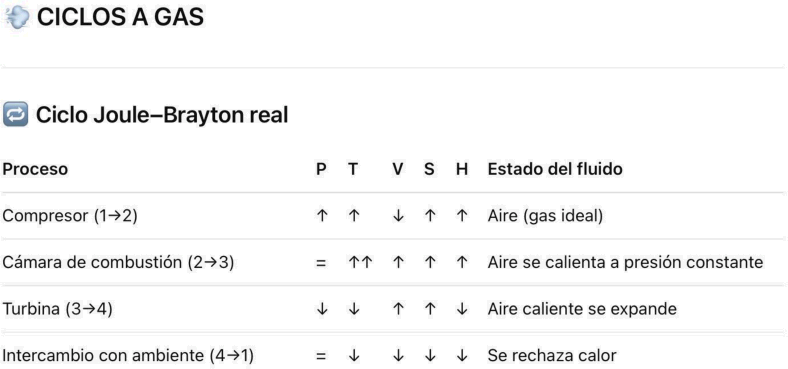Click the repeat-arrows emoji before Ciclo Joule–Brayton
Image resolution: width=788 pixels, height=369 pixels.
tap(16, 115)
